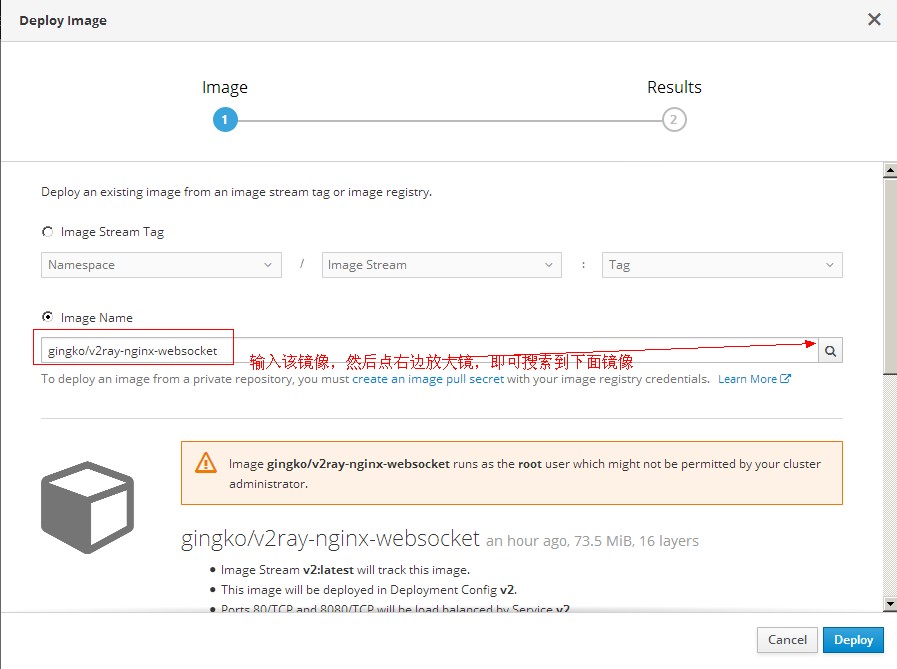Screen dimensions: 897x669
Task: Click the cube image icon
Action: click(88, 507)
